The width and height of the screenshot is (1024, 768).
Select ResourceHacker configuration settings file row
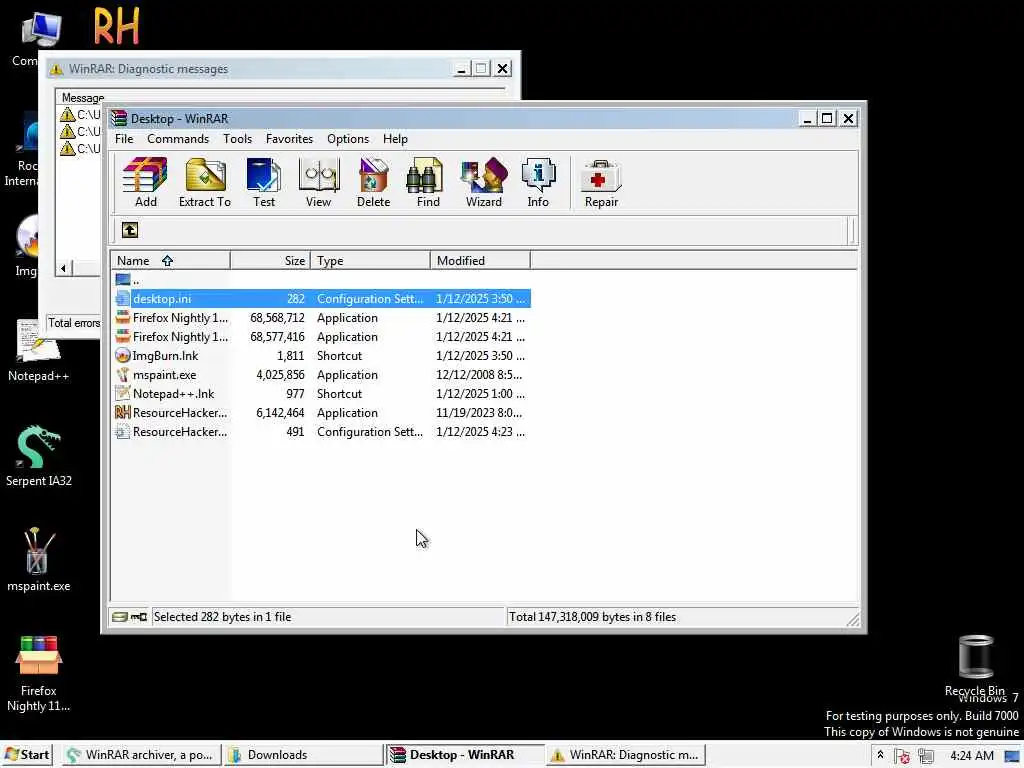322,431
